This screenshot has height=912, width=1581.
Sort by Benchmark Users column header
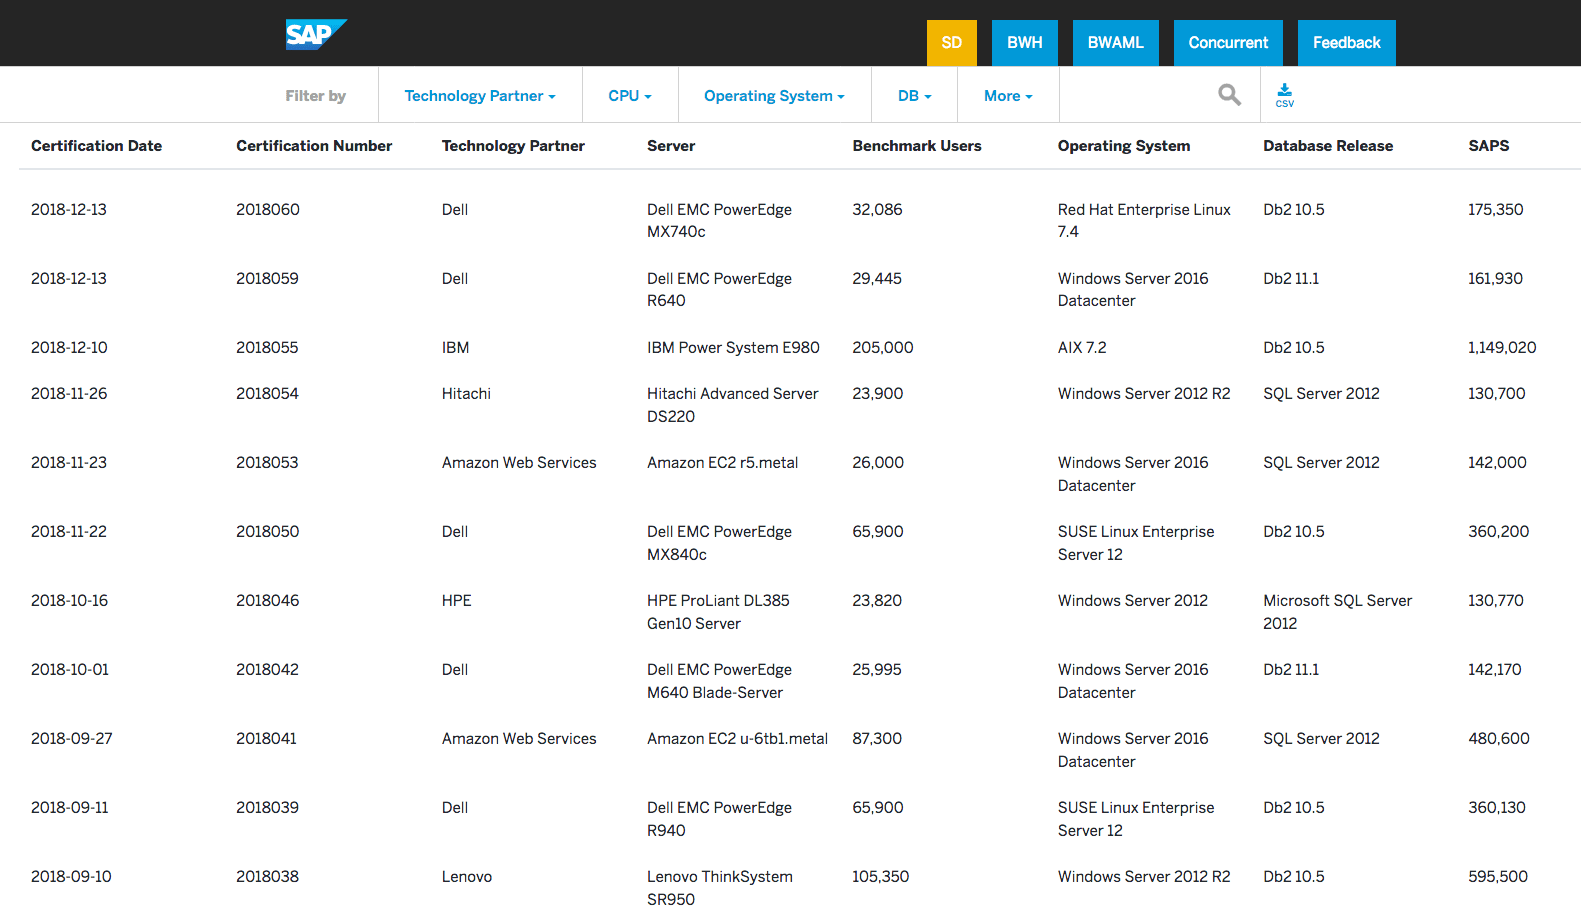pos(917,146)
